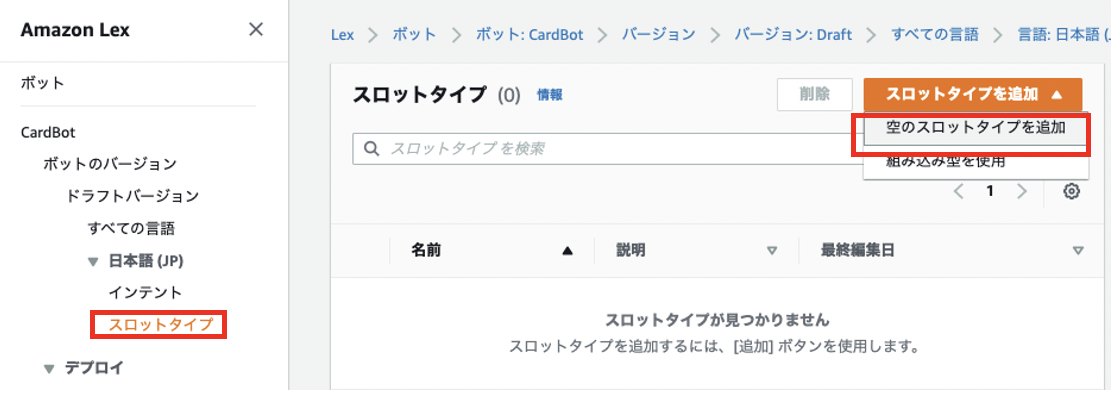Click the 削除 button

814,95
